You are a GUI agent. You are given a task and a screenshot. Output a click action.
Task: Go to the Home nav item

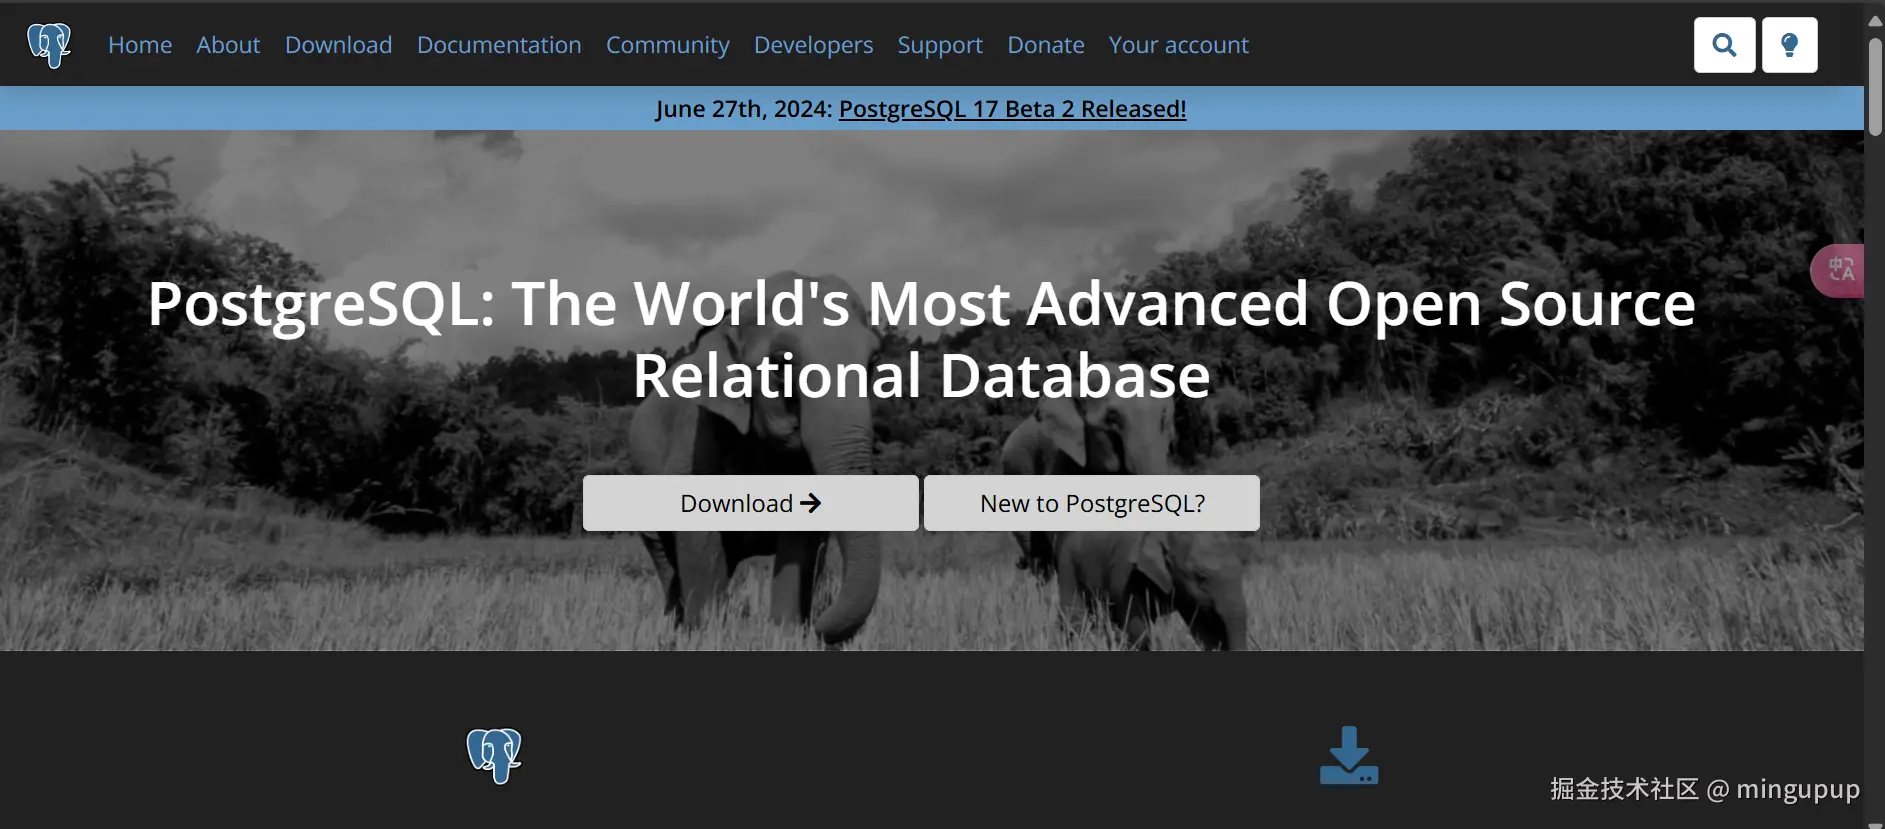(x=140, y=45)
